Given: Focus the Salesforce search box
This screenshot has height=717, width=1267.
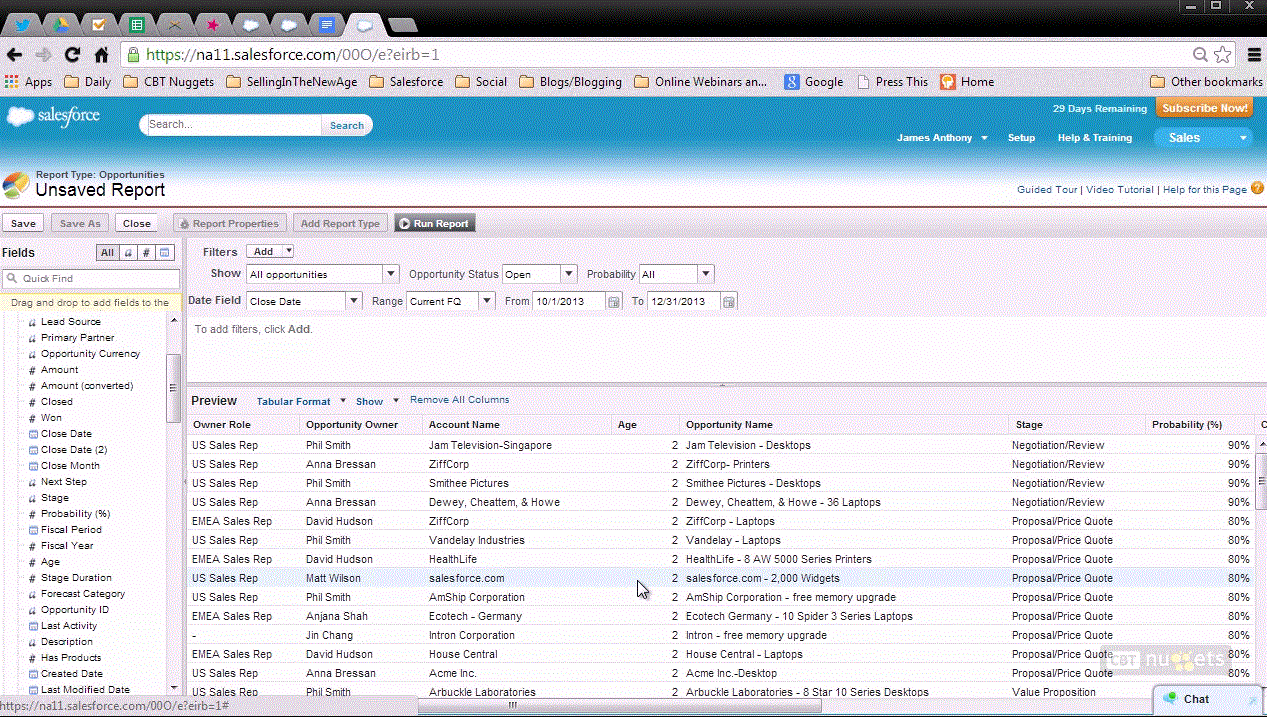Looking at the screenshot, I should [233, 125].
